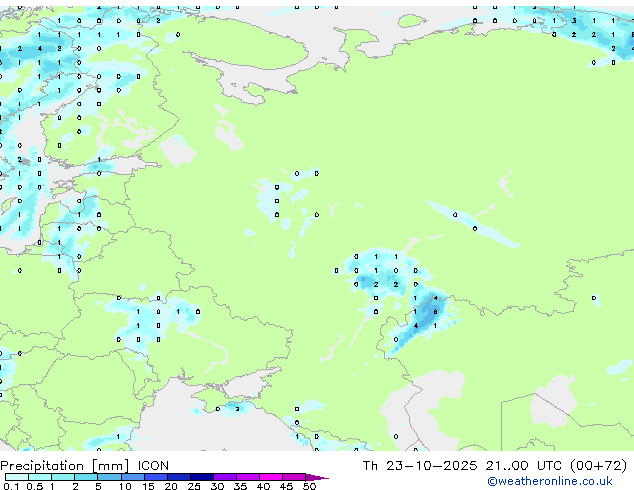634x490 pixels.
Task: Click the above-50 mm legend arrow tip
Action: click(x=317, y=477)
